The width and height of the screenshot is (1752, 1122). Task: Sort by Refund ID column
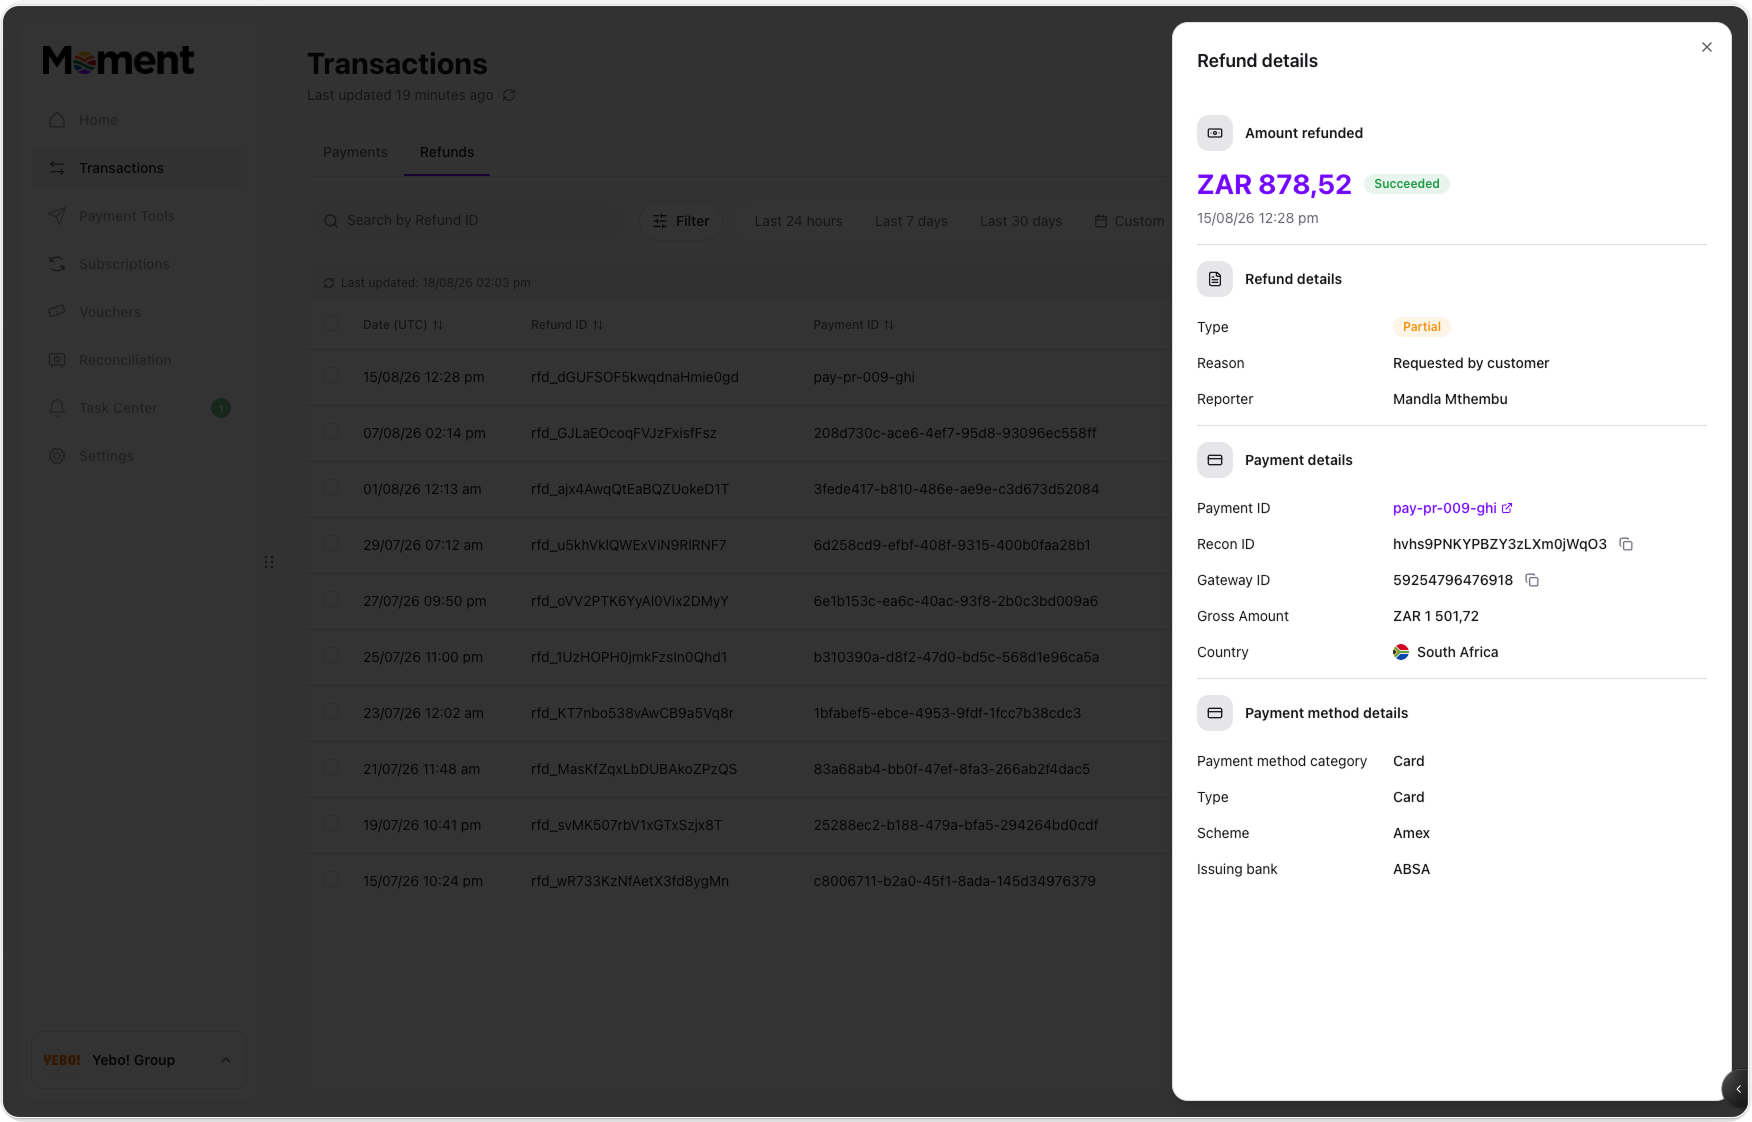pos(567,325)
